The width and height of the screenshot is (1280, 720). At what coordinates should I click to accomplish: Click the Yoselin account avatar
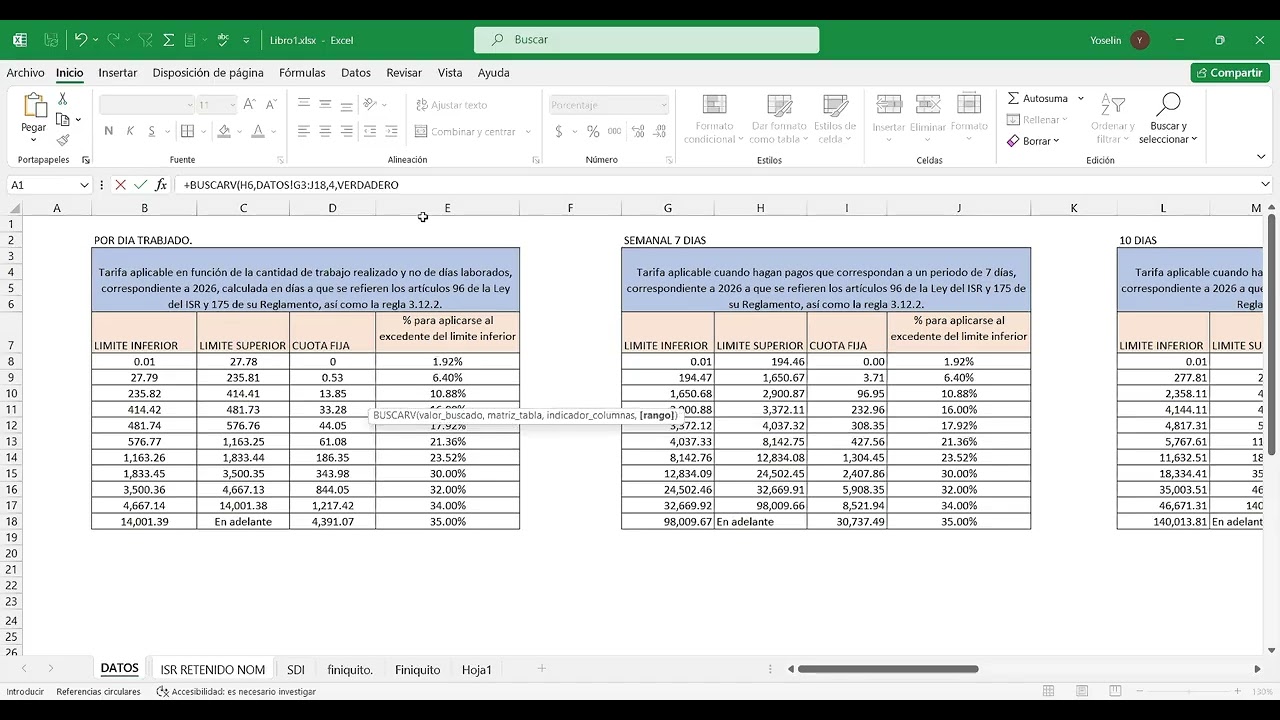click(1140, 40)
